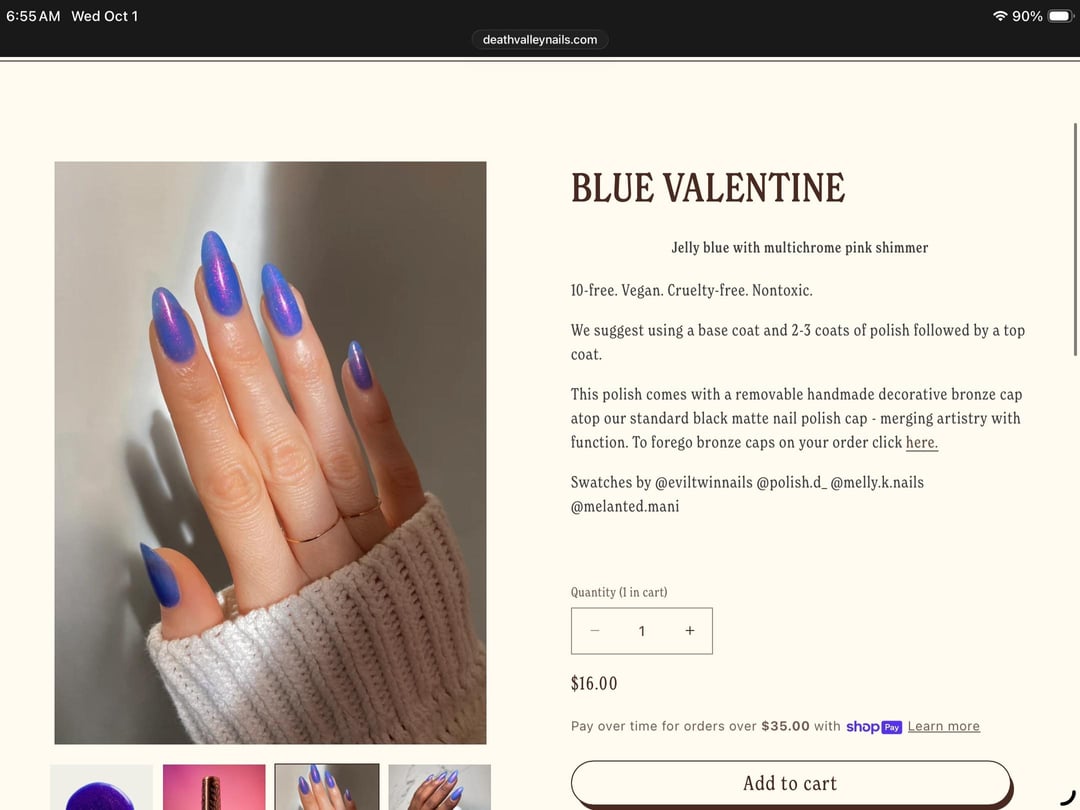Select the purple bottle cap thumbnail
This screenshot has height=810, width=1080.
pyautogui.click(x=101, y=787)
